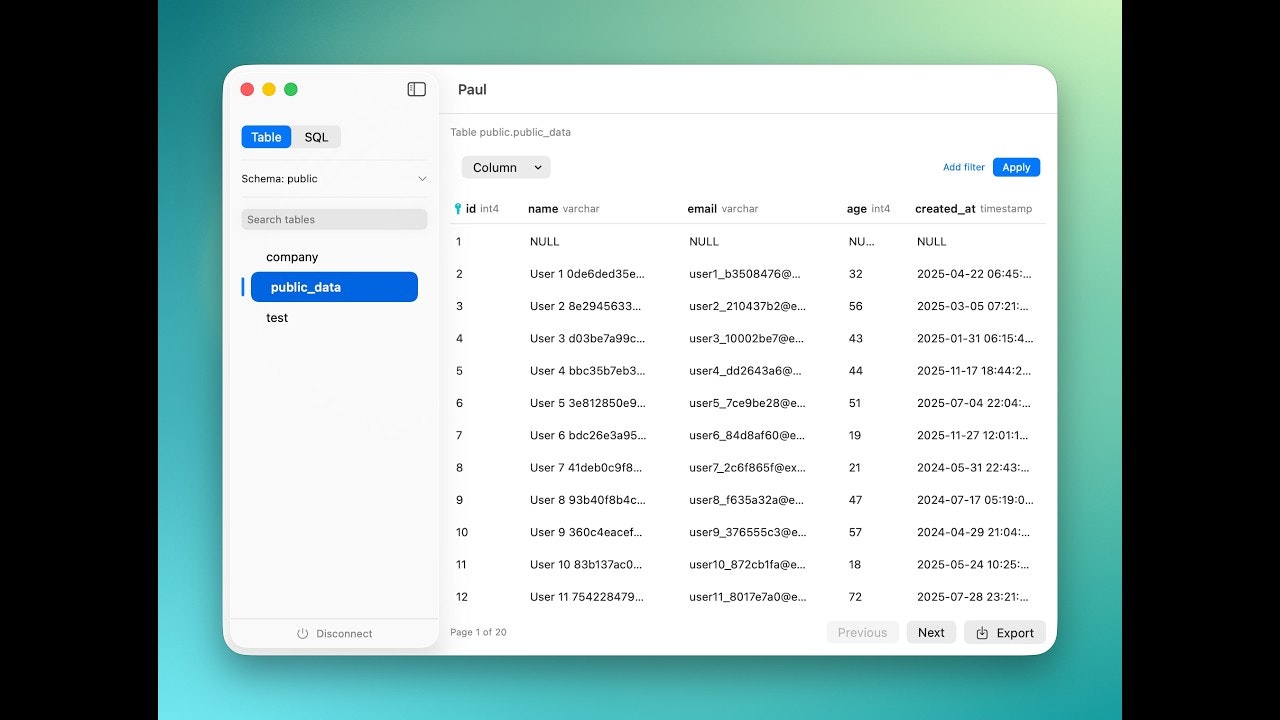Apply the current filter

pyautogui.click(x=1016, y=167)
